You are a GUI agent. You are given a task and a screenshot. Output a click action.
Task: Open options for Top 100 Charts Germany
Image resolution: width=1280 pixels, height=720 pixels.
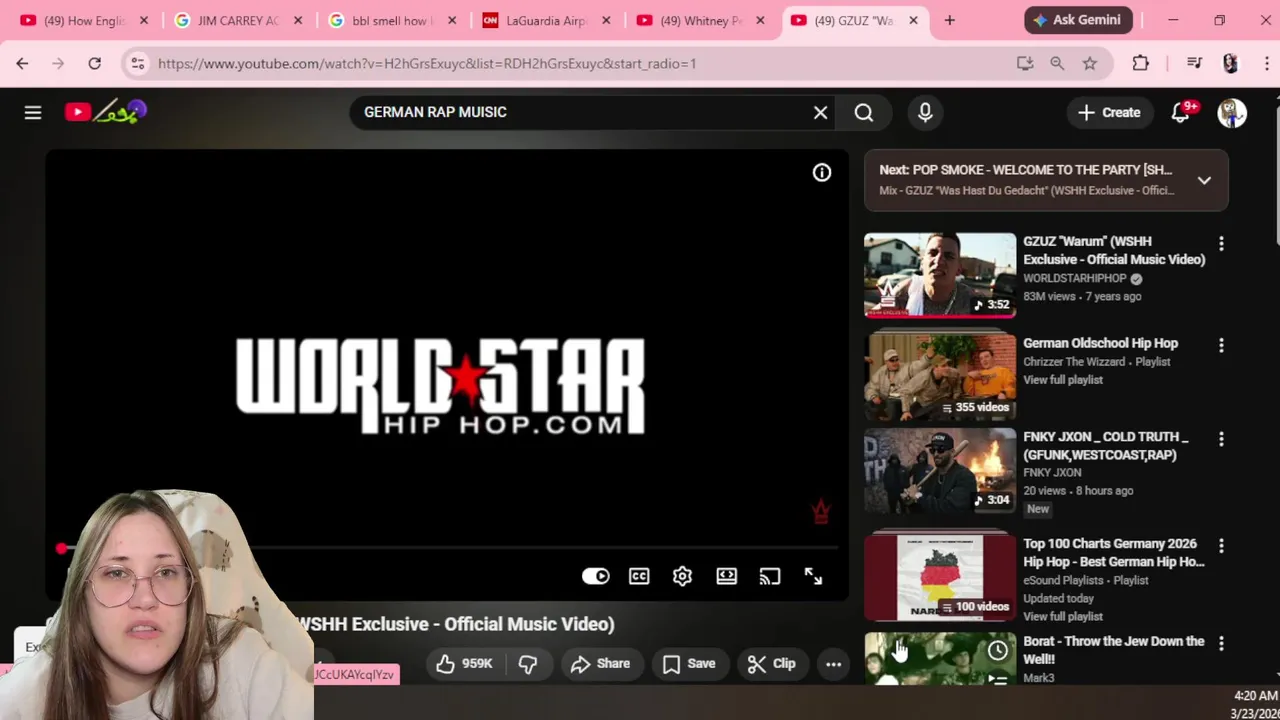(1221, 546)
